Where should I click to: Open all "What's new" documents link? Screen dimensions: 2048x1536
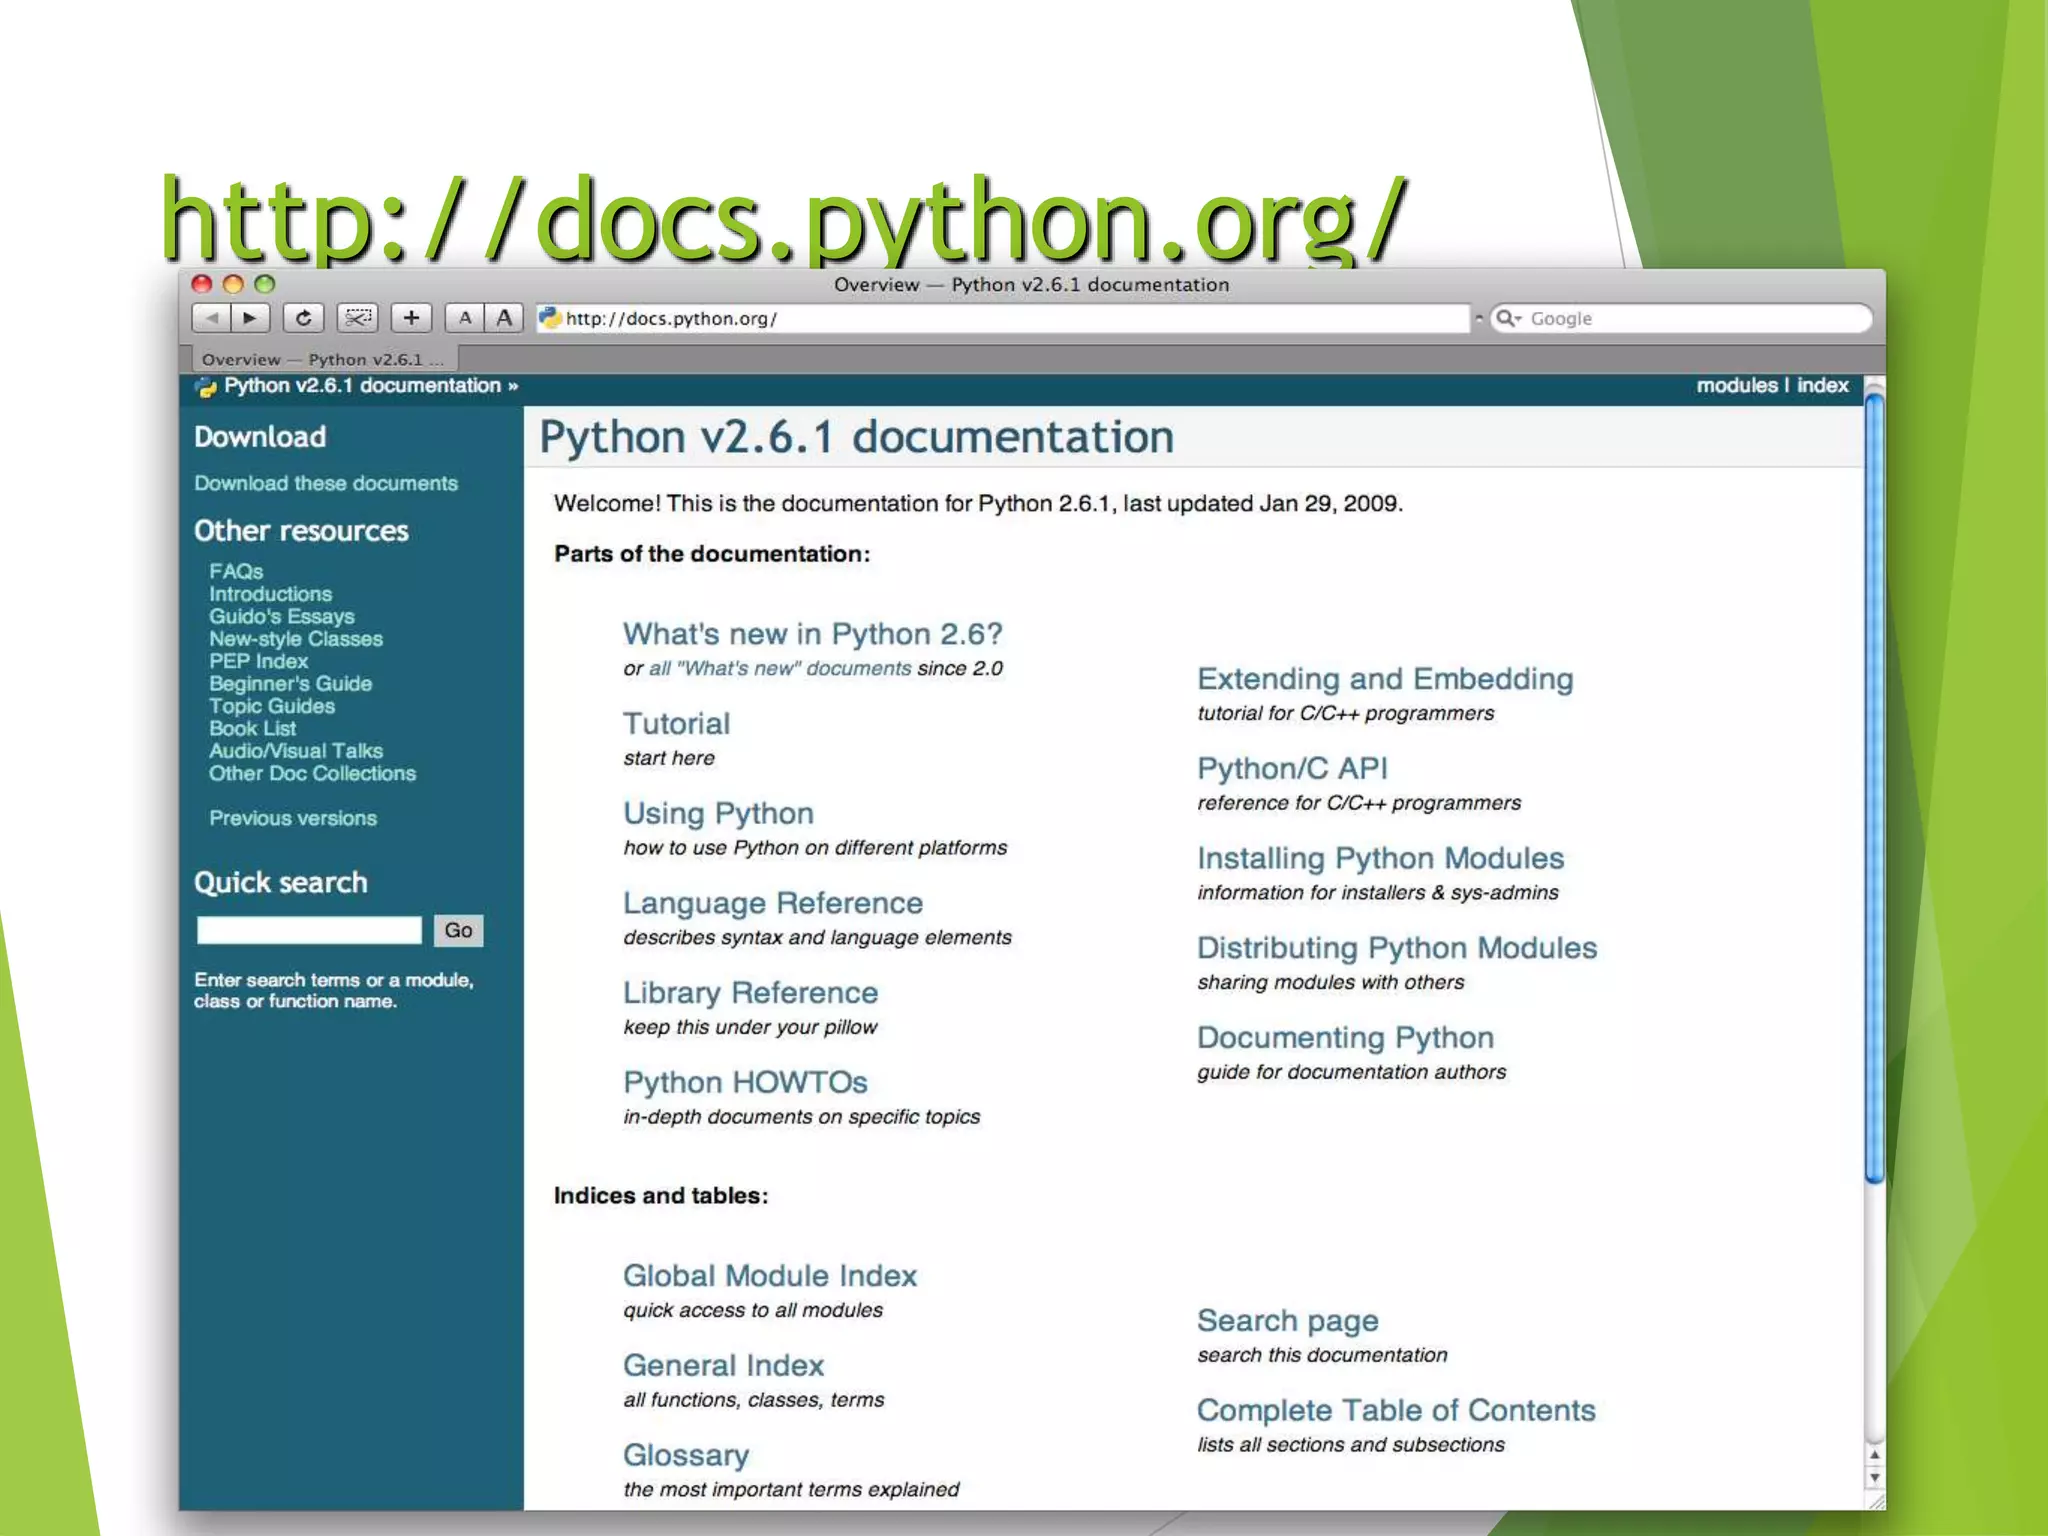tap(780, 668)
